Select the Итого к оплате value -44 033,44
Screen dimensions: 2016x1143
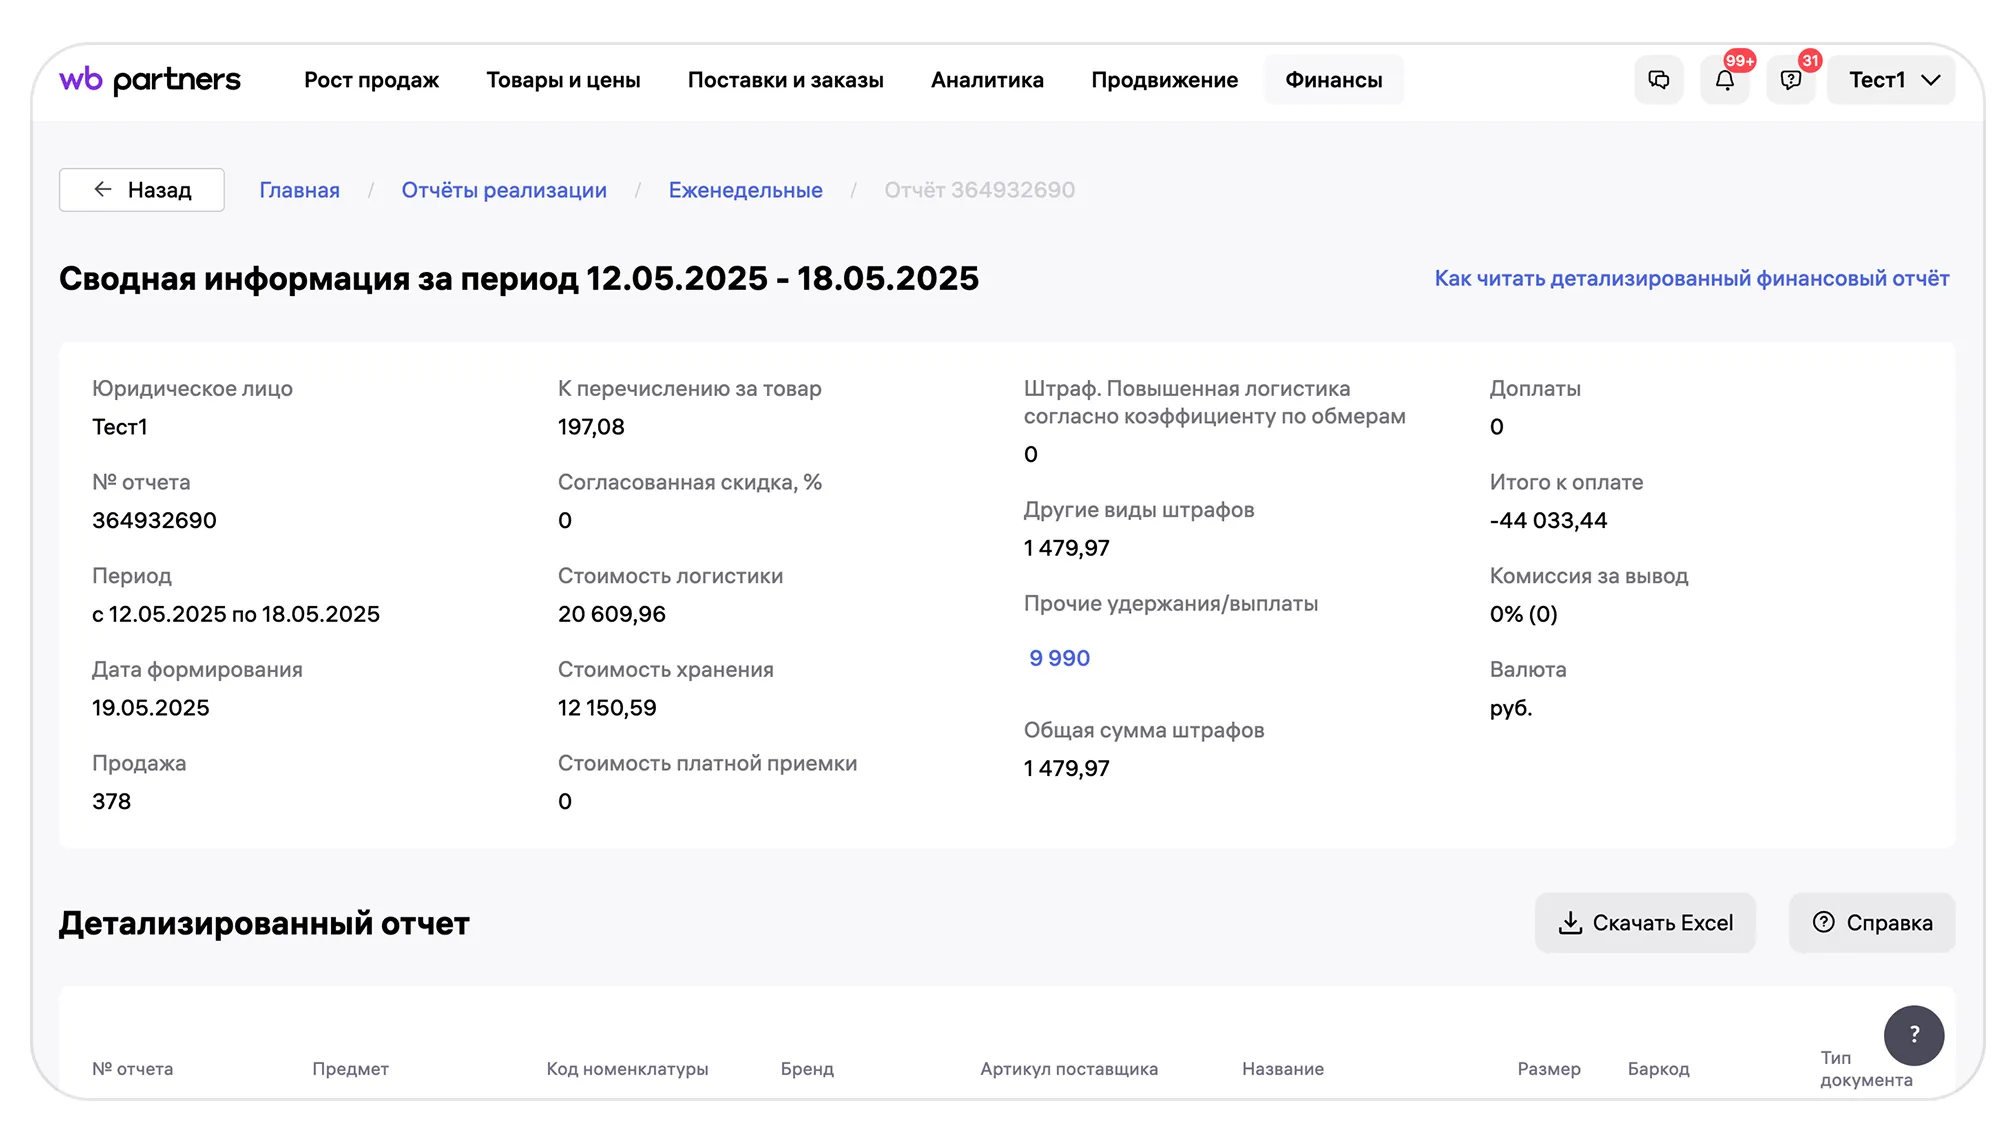coord(1548,520)
